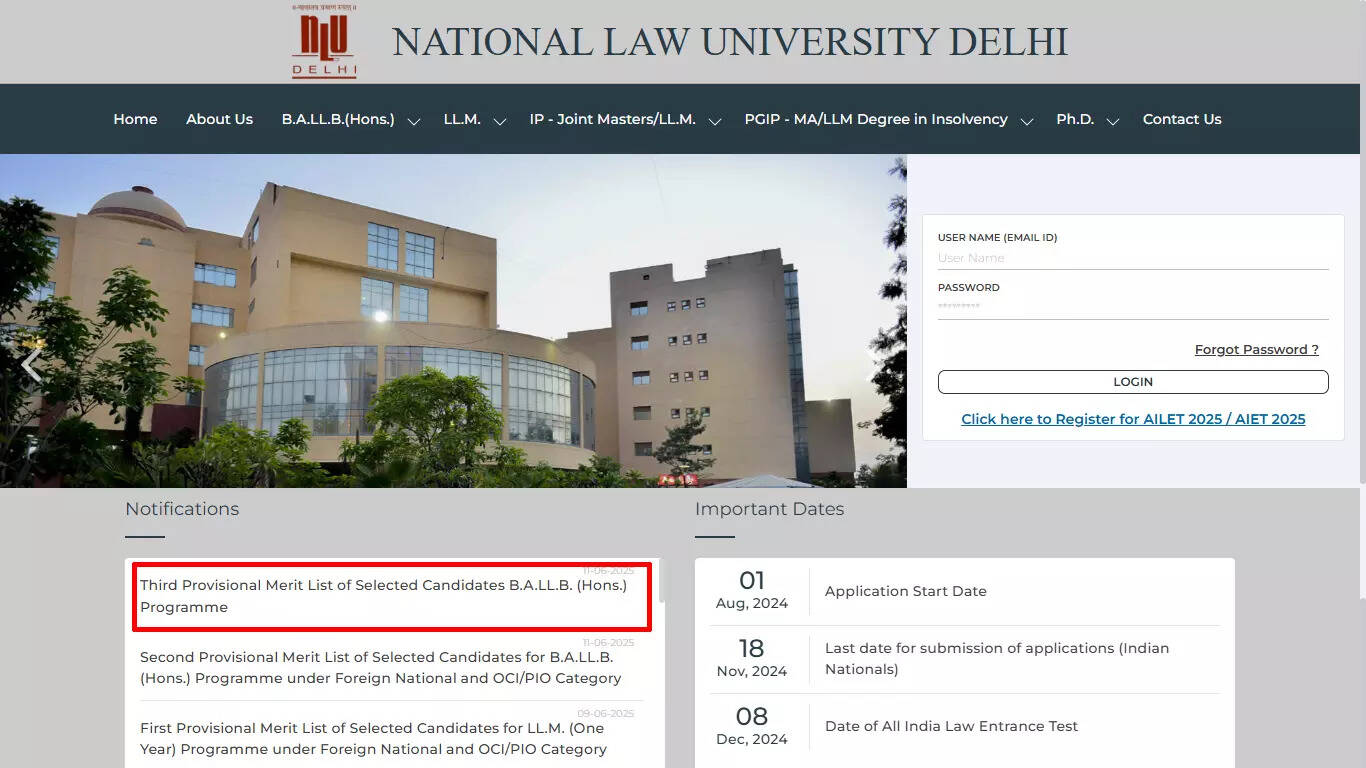This screenshot has height=768, width=1366.
Task: Click the User Name email field
Action: click(1133, 258)
